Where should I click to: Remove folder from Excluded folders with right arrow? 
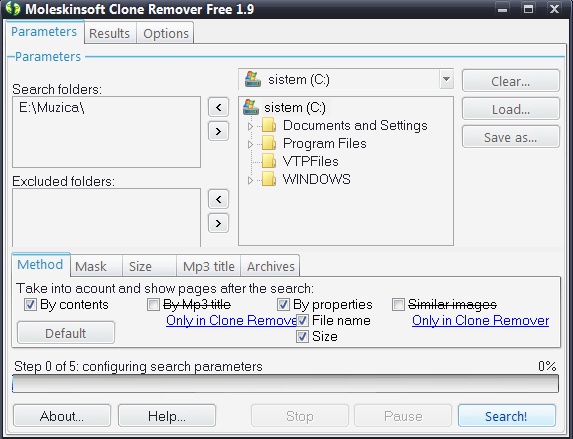coord(219,223)
